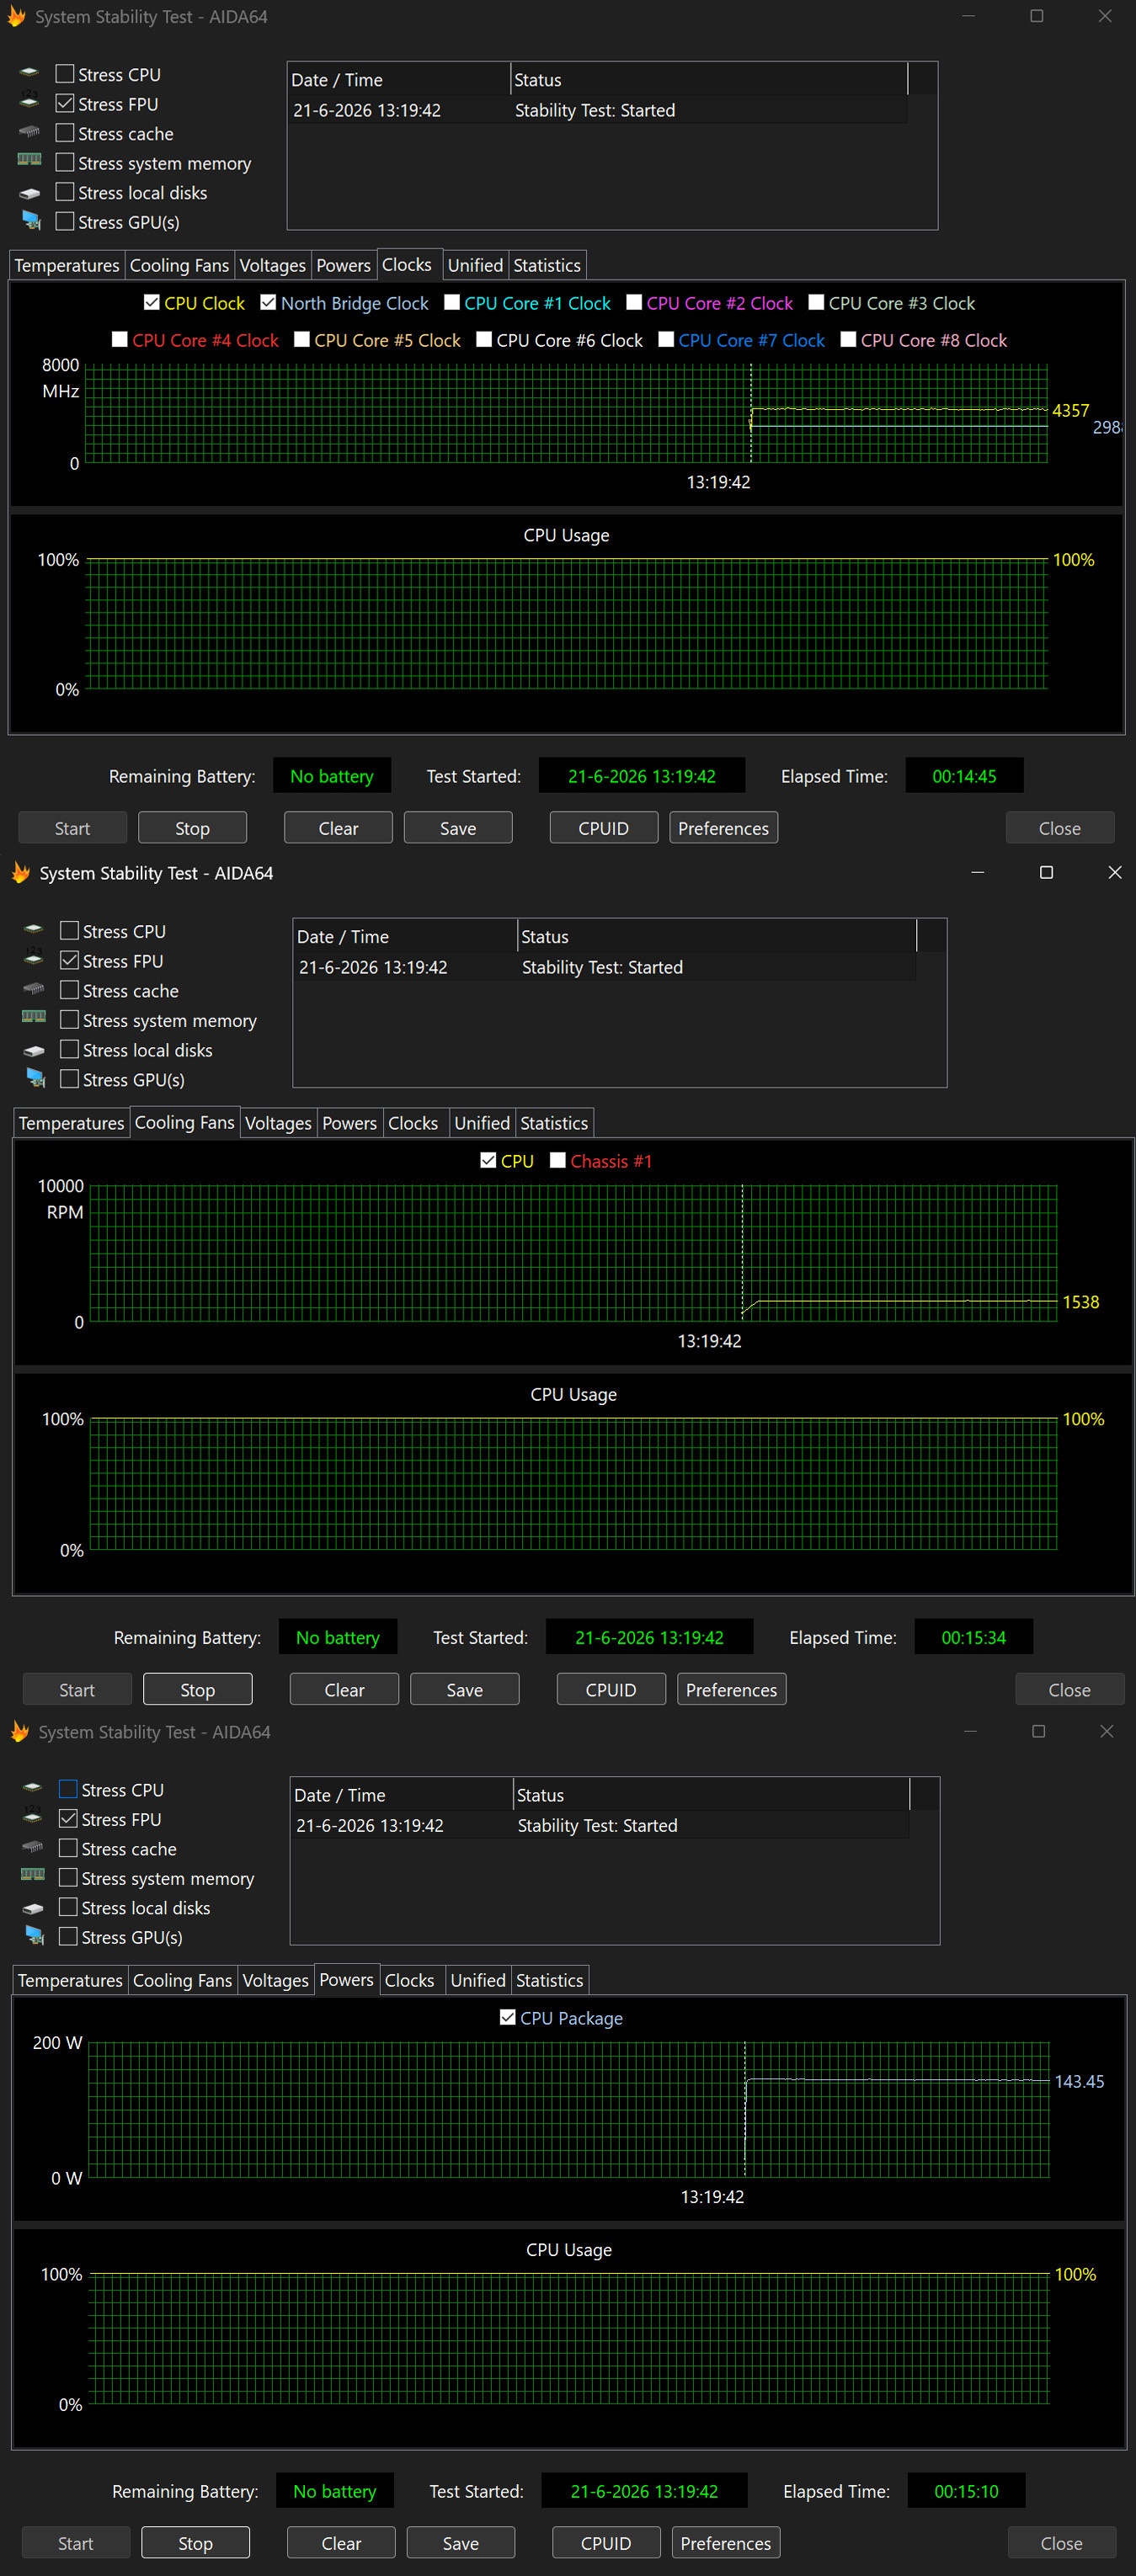The height and width of the screenshot is (2576, 1136).
Task: Show CPU Core #1 Clock on the graph
Action: pos(452,302)
